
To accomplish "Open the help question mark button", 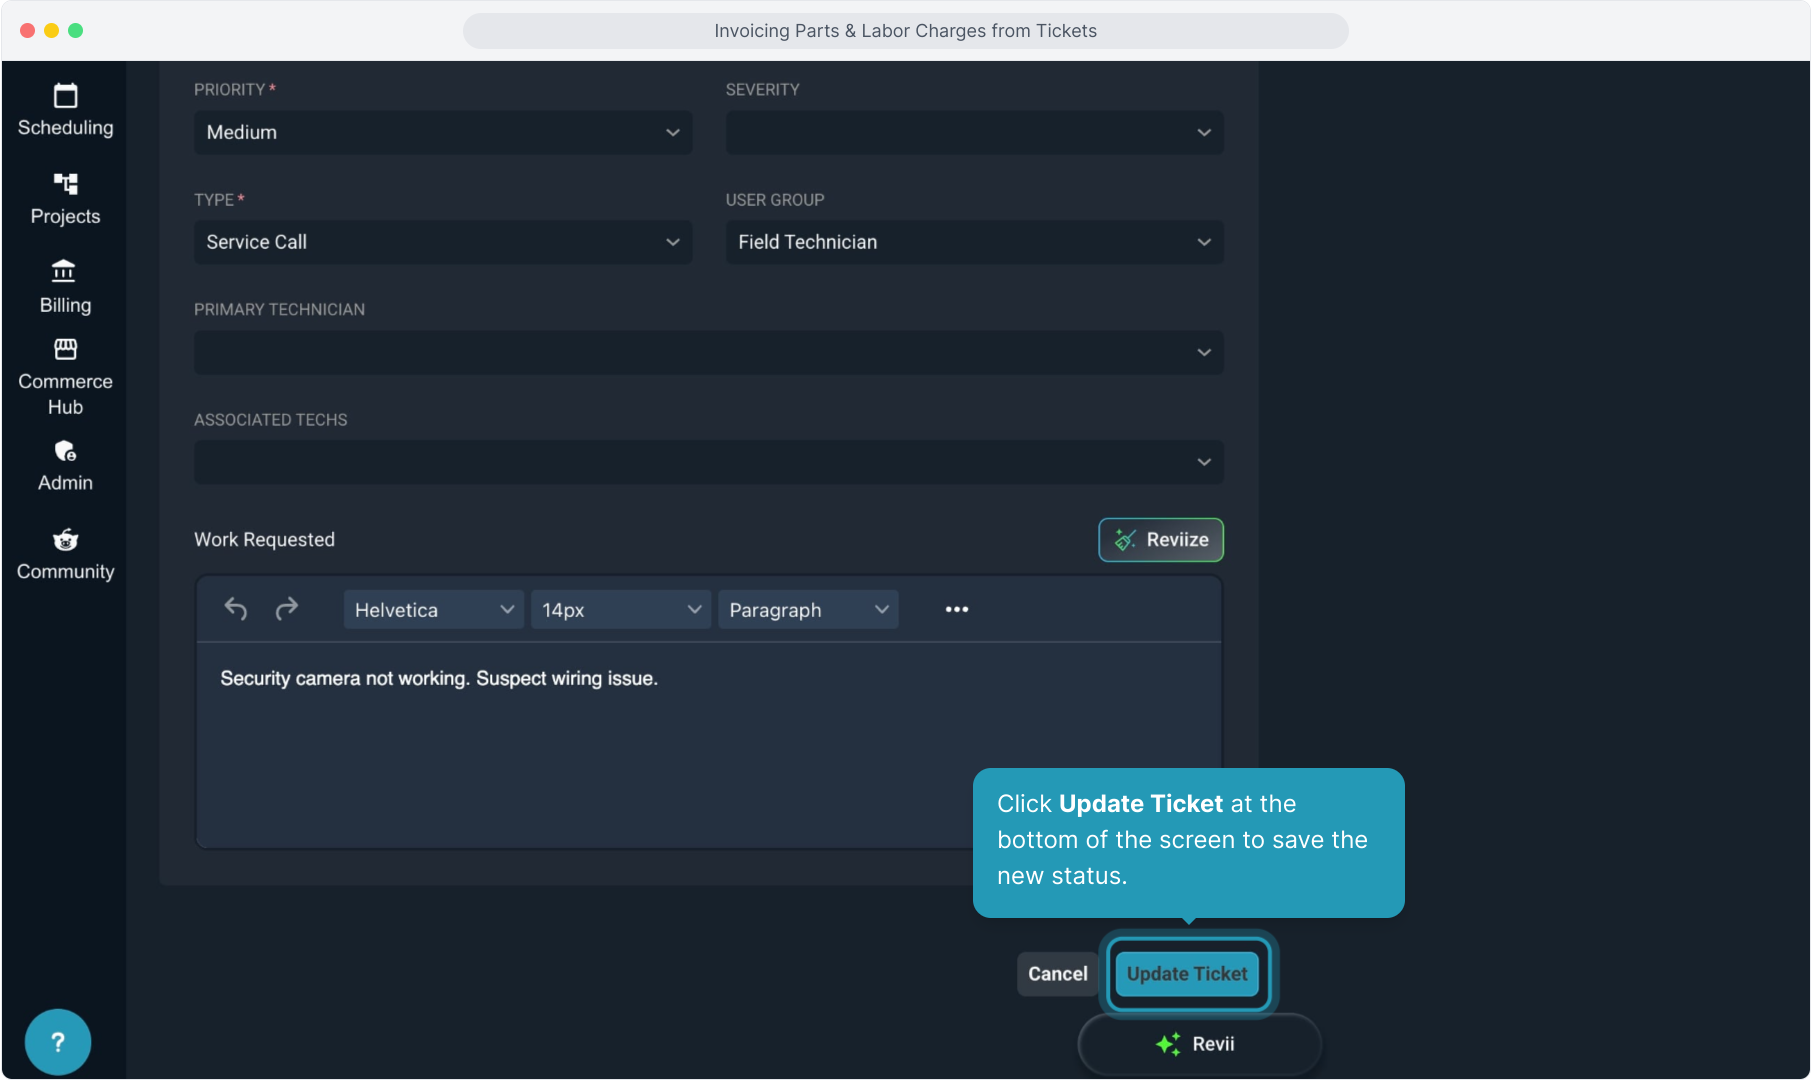I will (58, 1042).
